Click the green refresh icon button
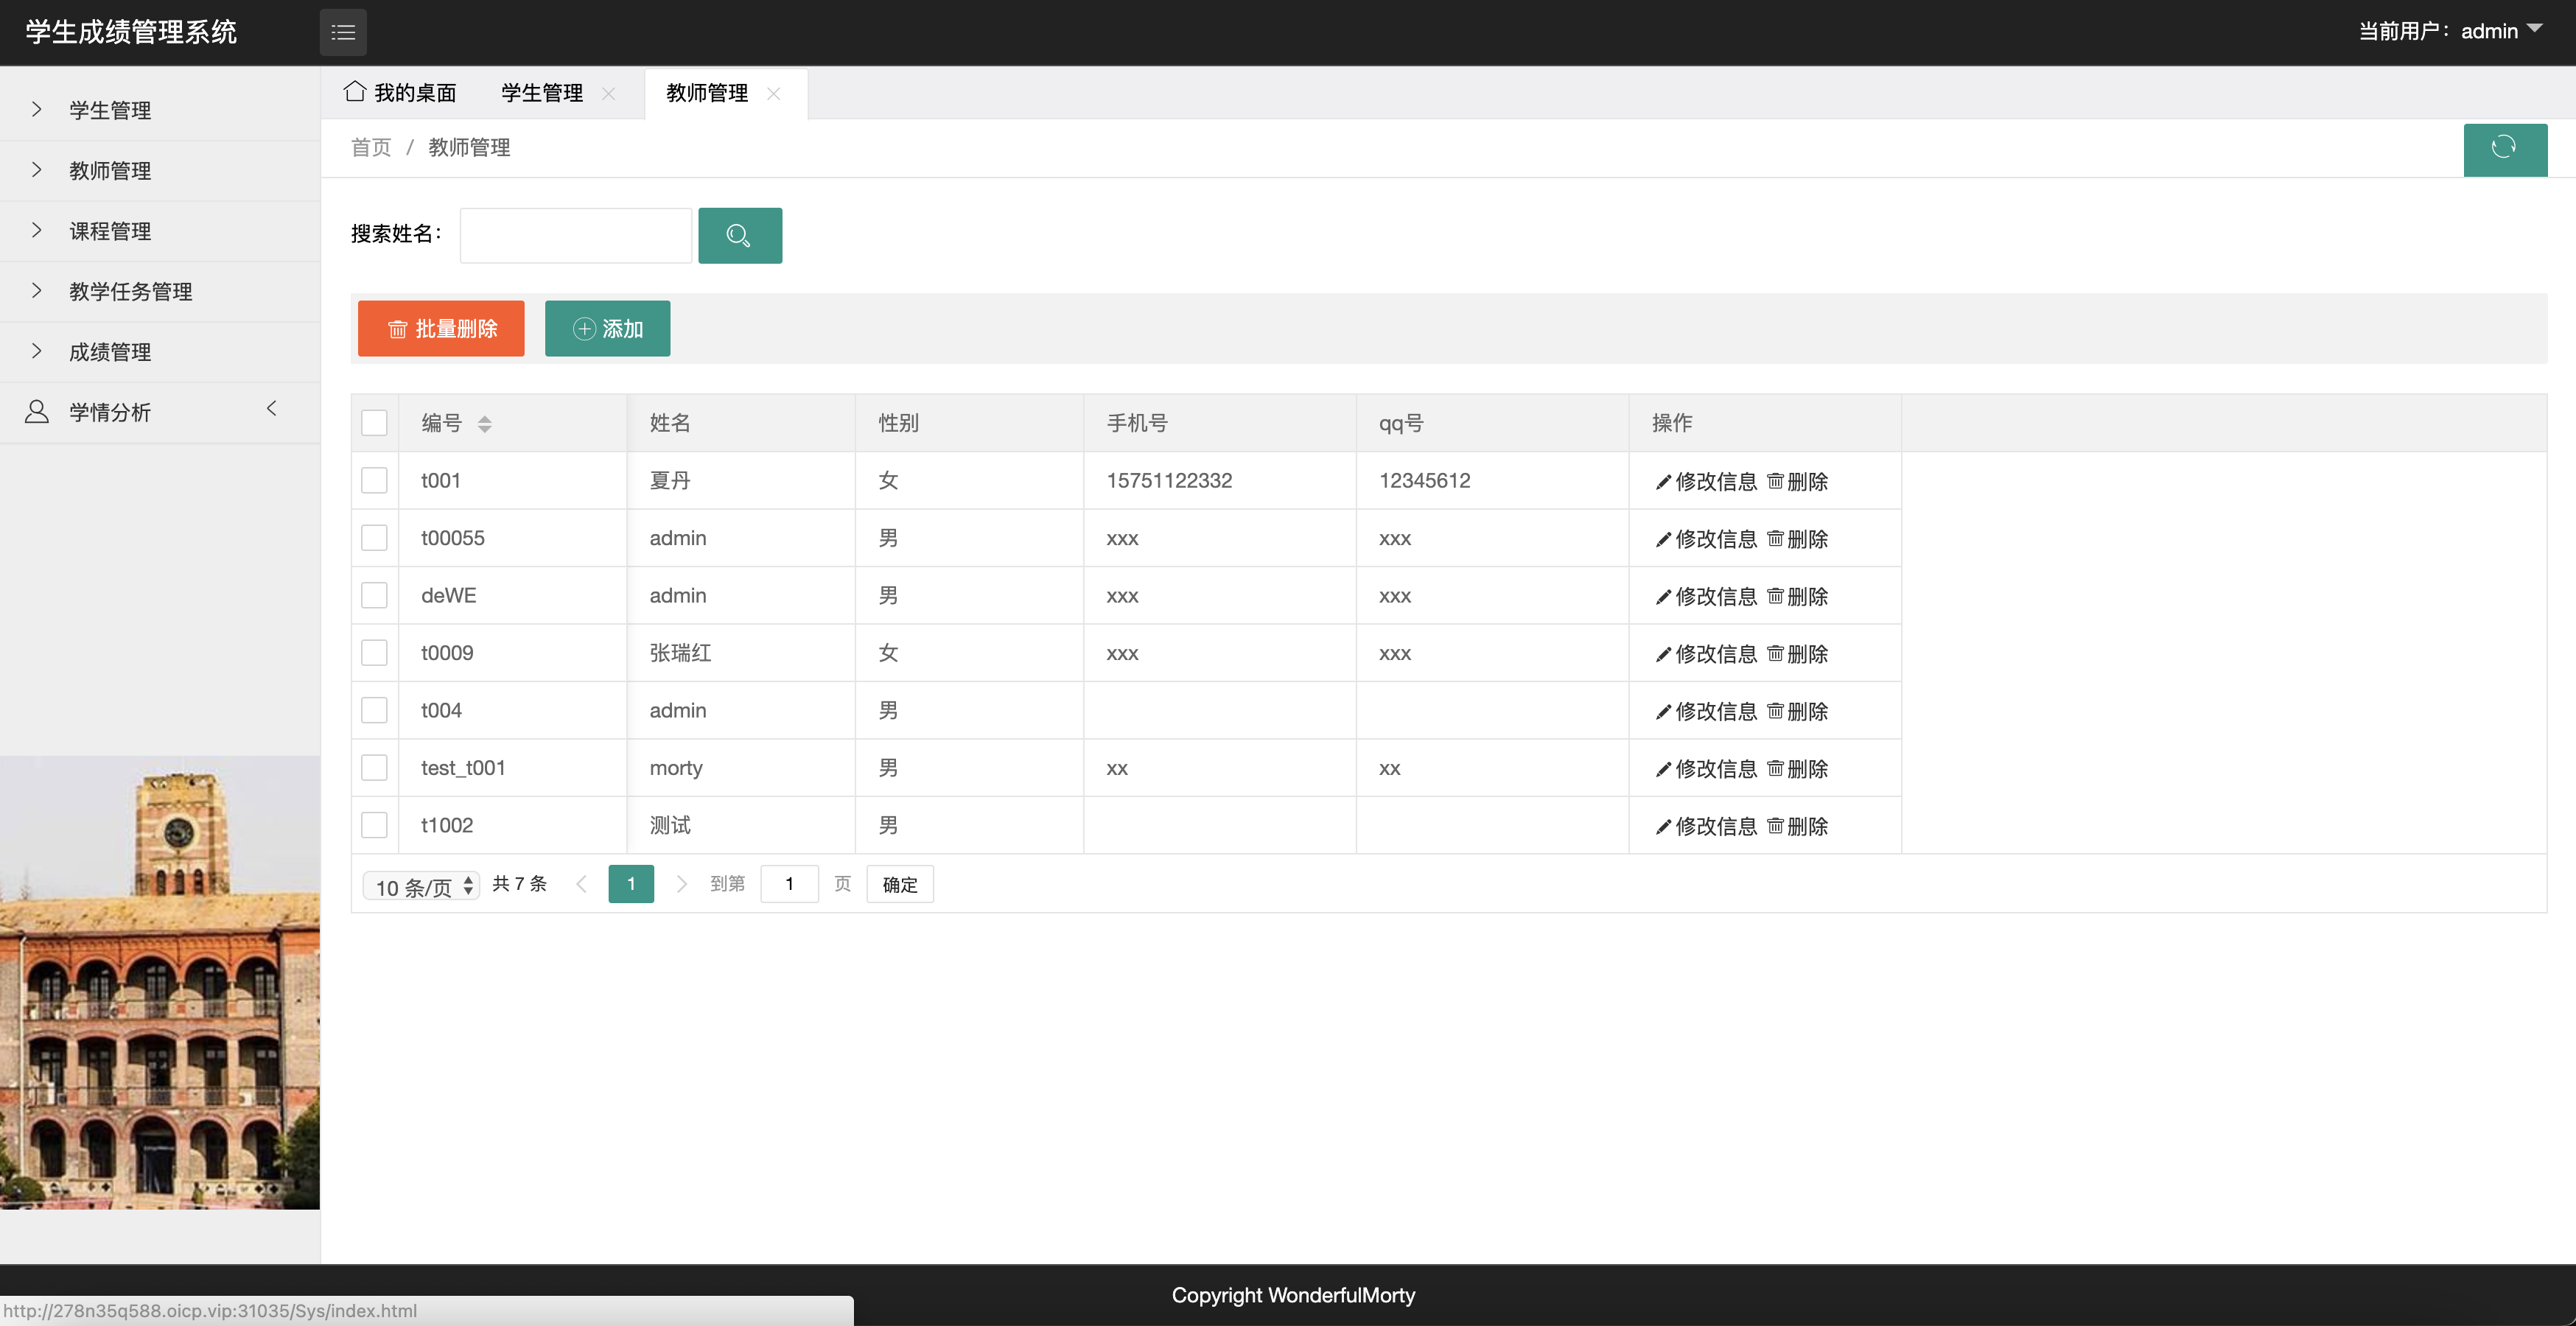This screenshot has height=1326, width=2576. (x=2504, y=148)
